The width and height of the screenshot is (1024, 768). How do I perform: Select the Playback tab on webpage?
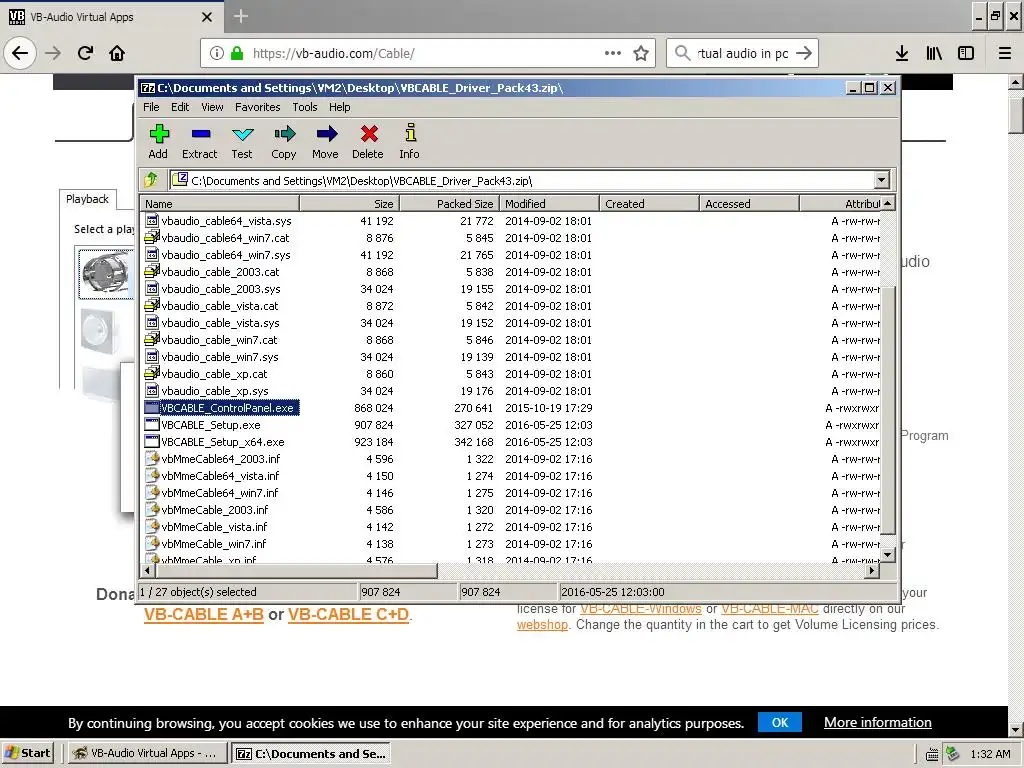[x=88, y=199]
